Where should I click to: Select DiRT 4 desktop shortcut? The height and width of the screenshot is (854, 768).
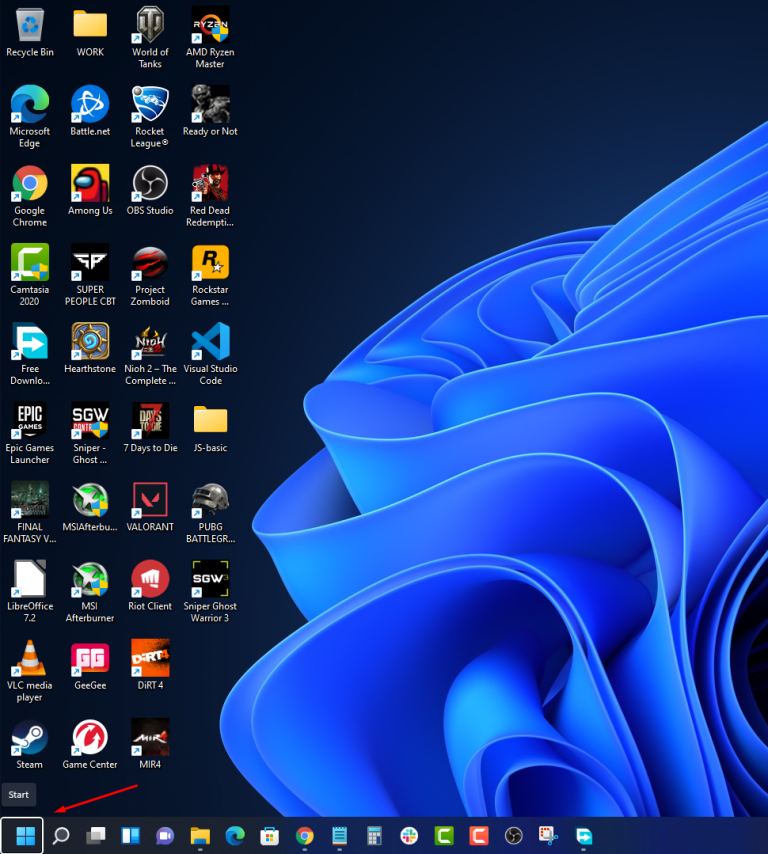pos(150,664)
